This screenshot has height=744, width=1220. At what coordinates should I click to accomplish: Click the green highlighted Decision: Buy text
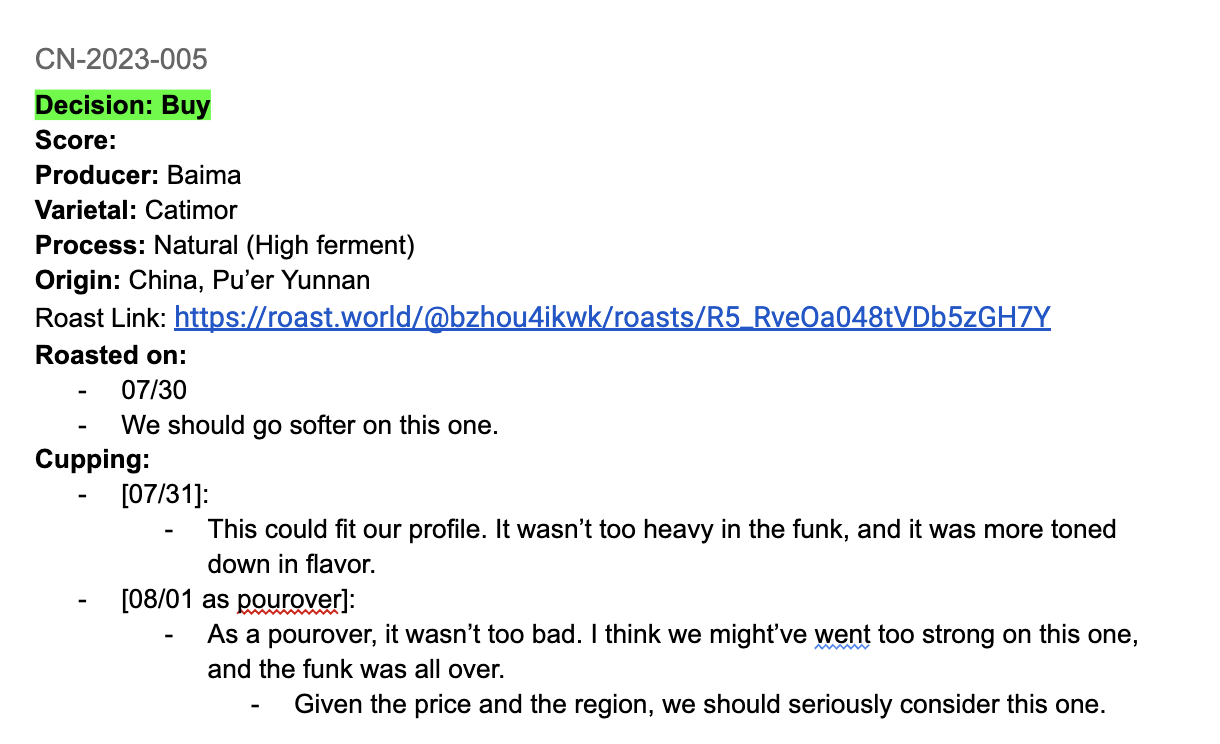click(x=123, y=105)
